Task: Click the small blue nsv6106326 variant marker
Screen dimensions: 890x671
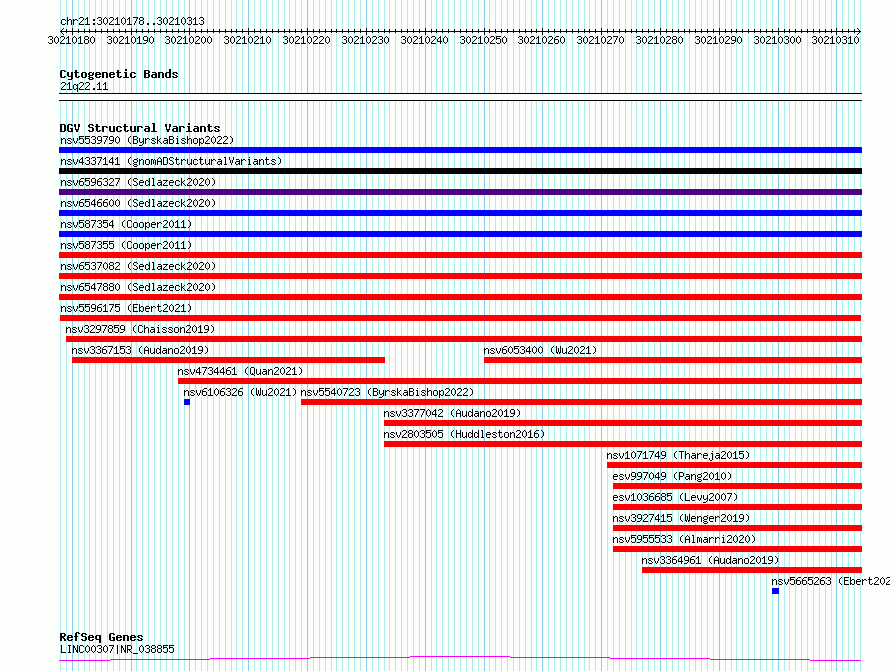Action: tap(187, 402)
